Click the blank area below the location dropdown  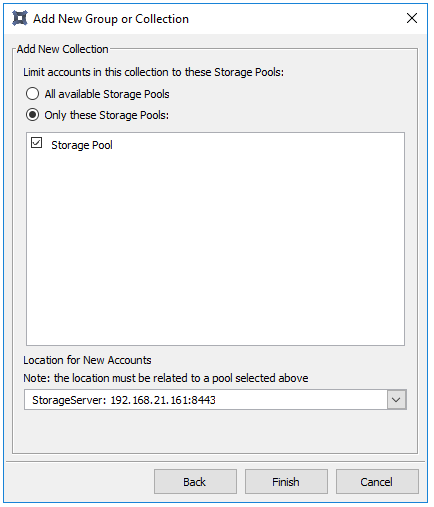click(215, 431)
